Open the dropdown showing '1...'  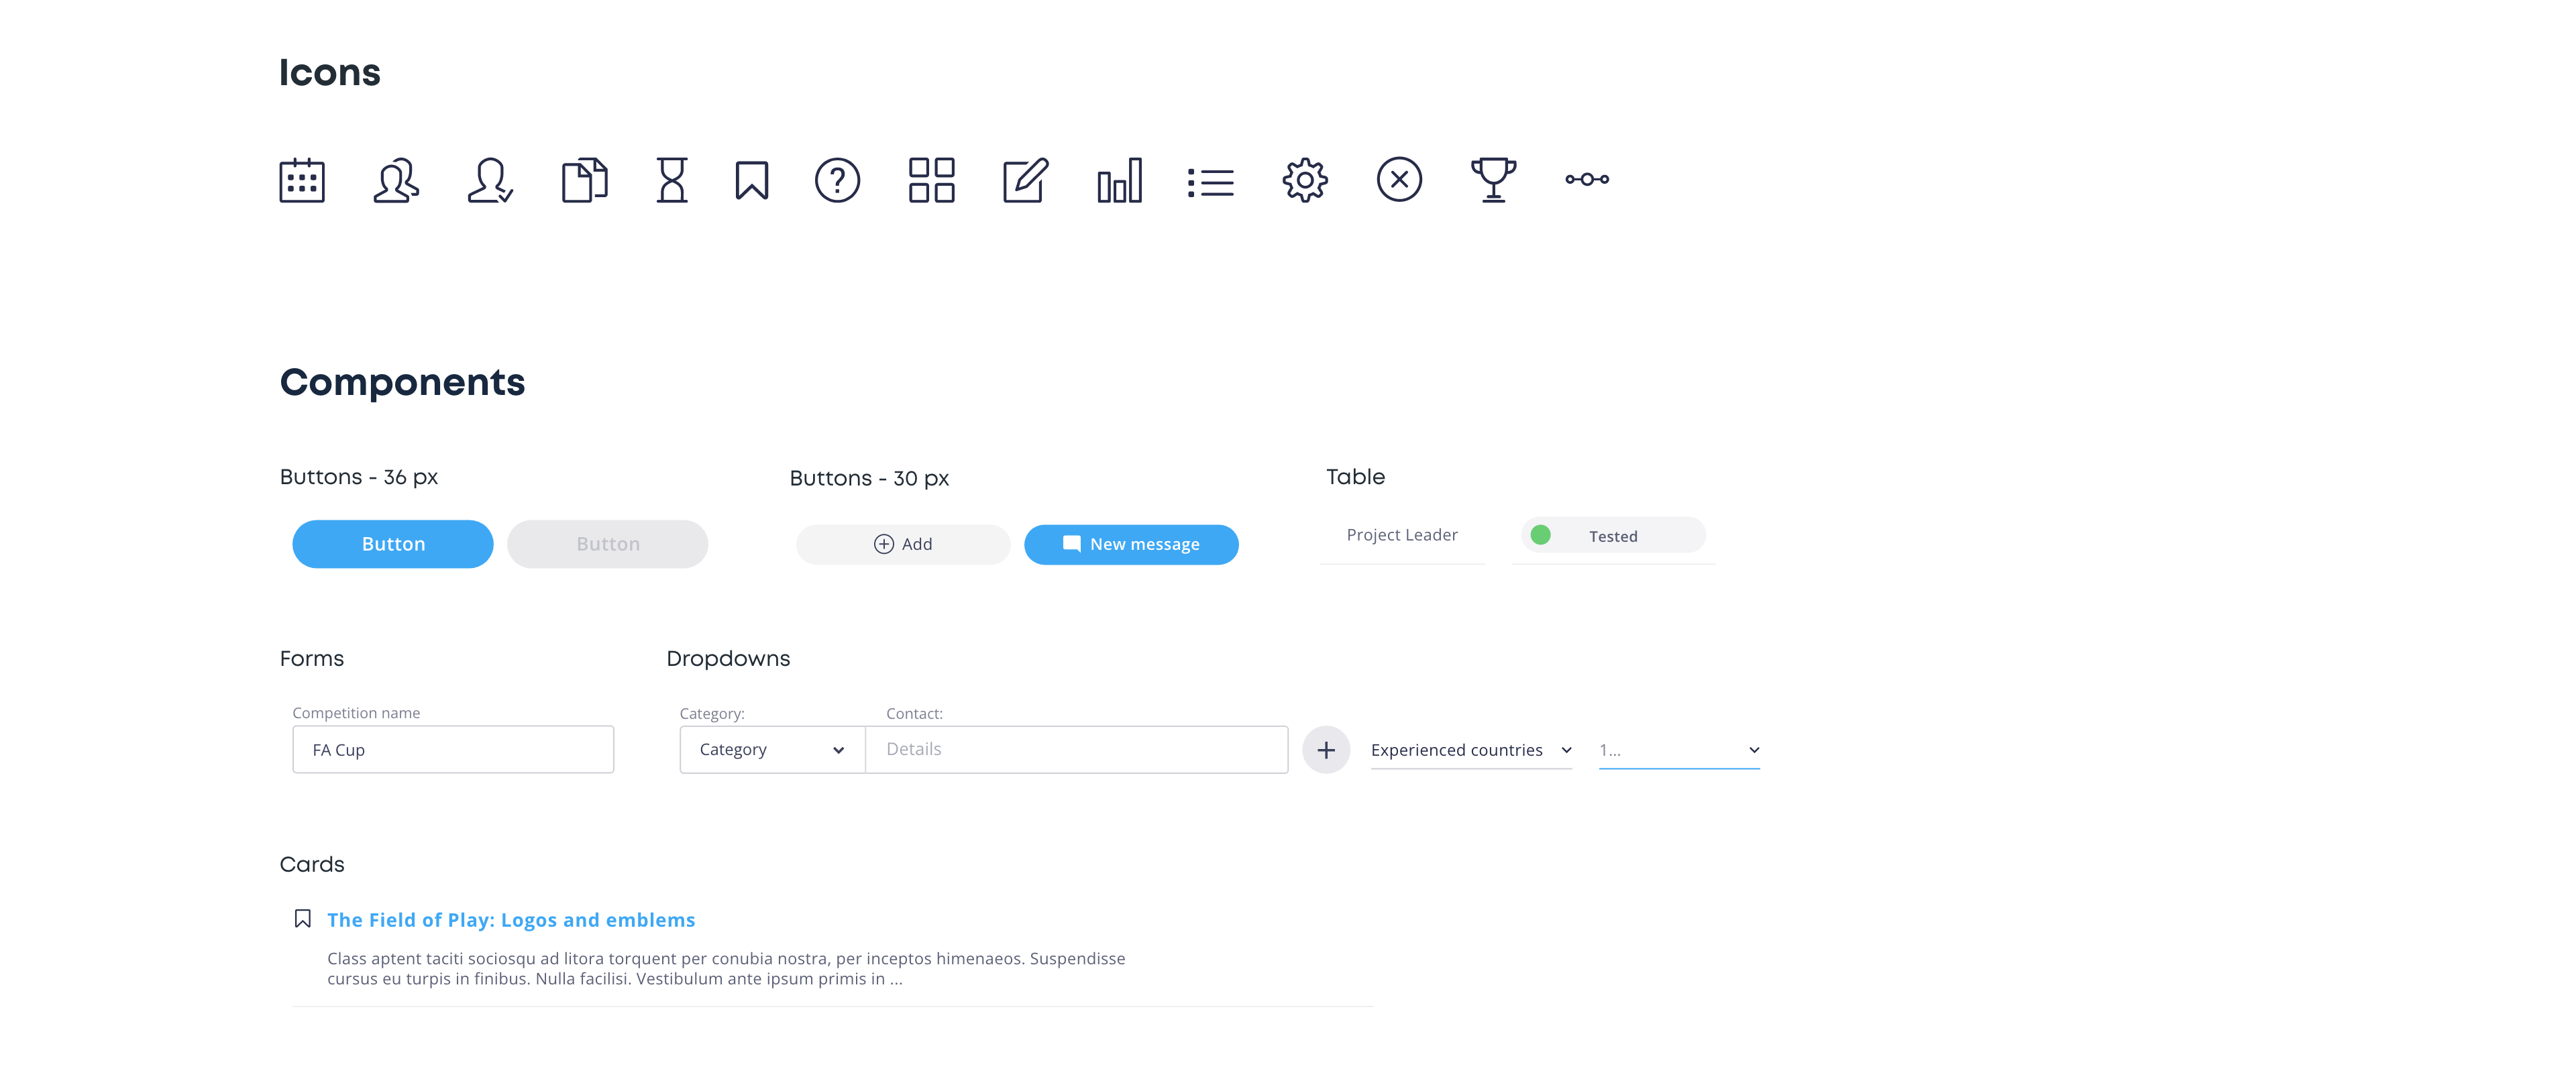tap(1678, 750)
